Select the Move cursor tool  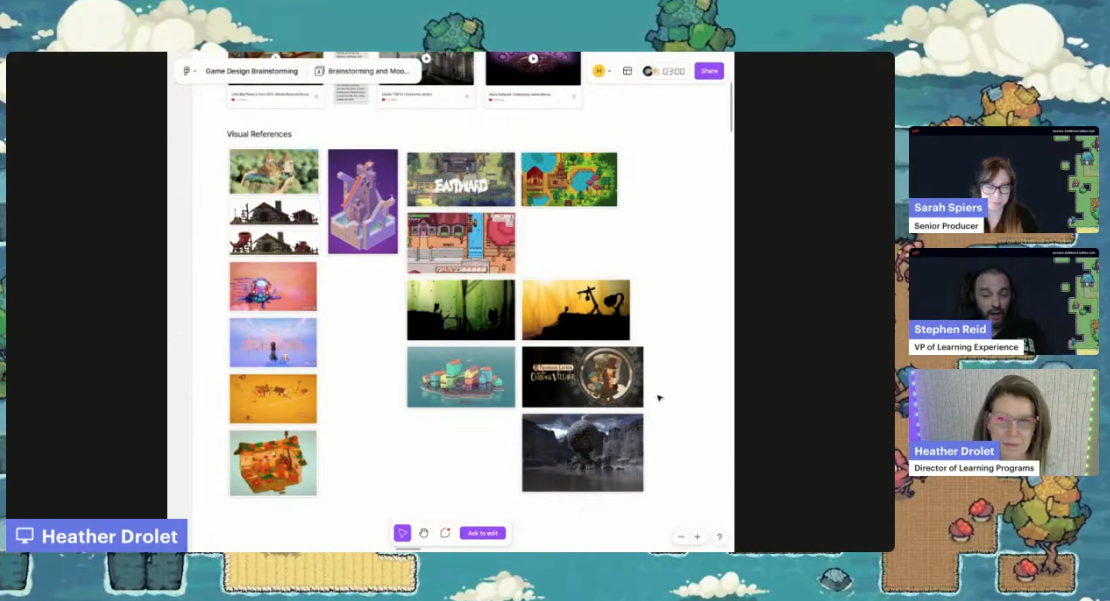tap(402, 533)
